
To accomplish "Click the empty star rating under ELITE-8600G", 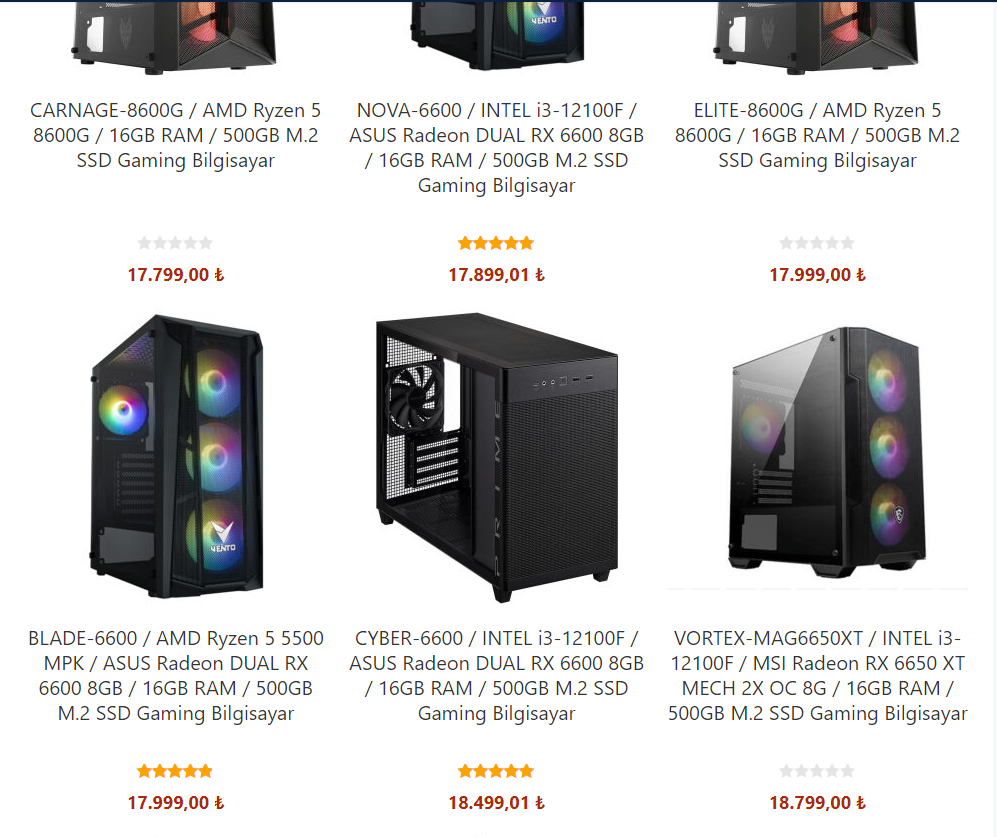I will click(818, 243).
